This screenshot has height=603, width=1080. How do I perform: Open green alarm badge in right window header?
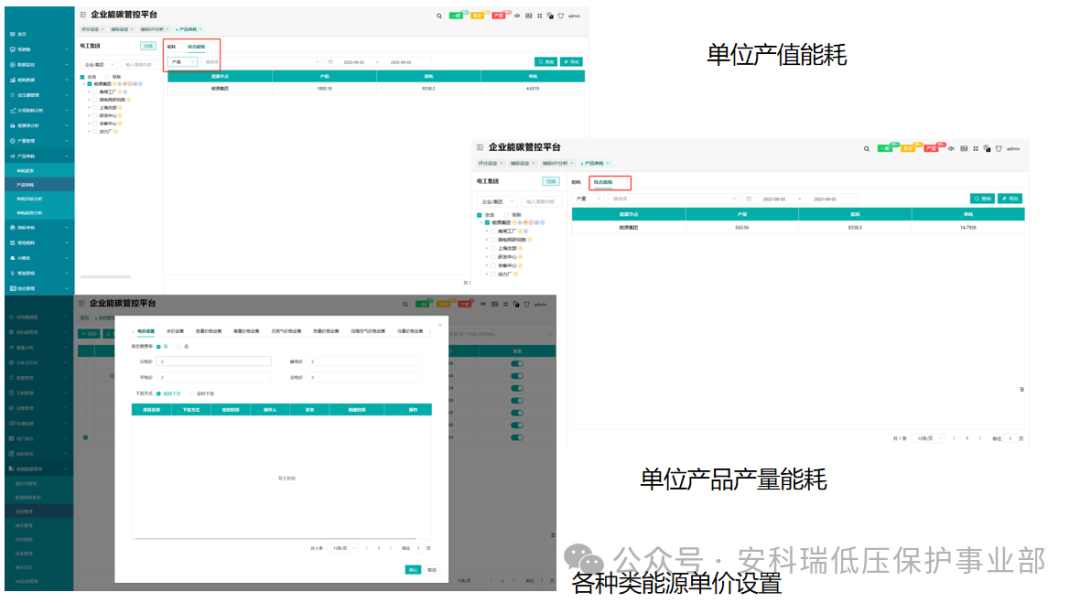pos(885,148)
